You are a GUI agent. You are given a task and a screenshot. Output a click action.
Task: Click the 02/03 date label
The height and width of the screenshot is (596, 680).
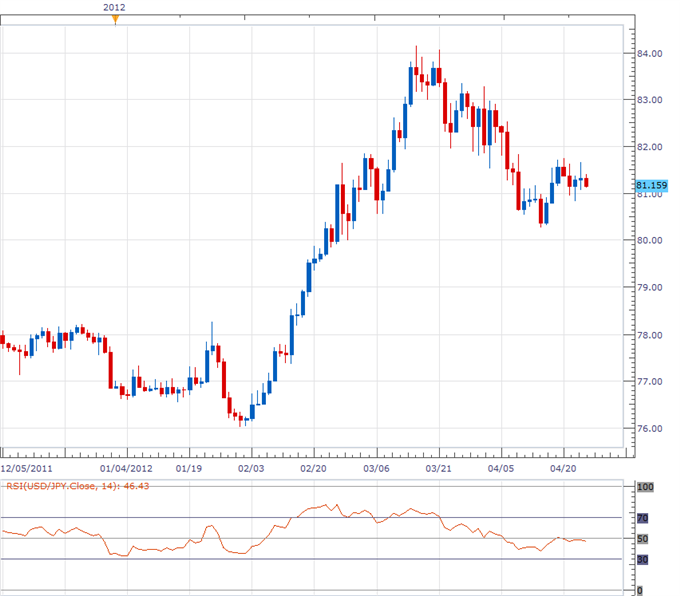[251, 468]
